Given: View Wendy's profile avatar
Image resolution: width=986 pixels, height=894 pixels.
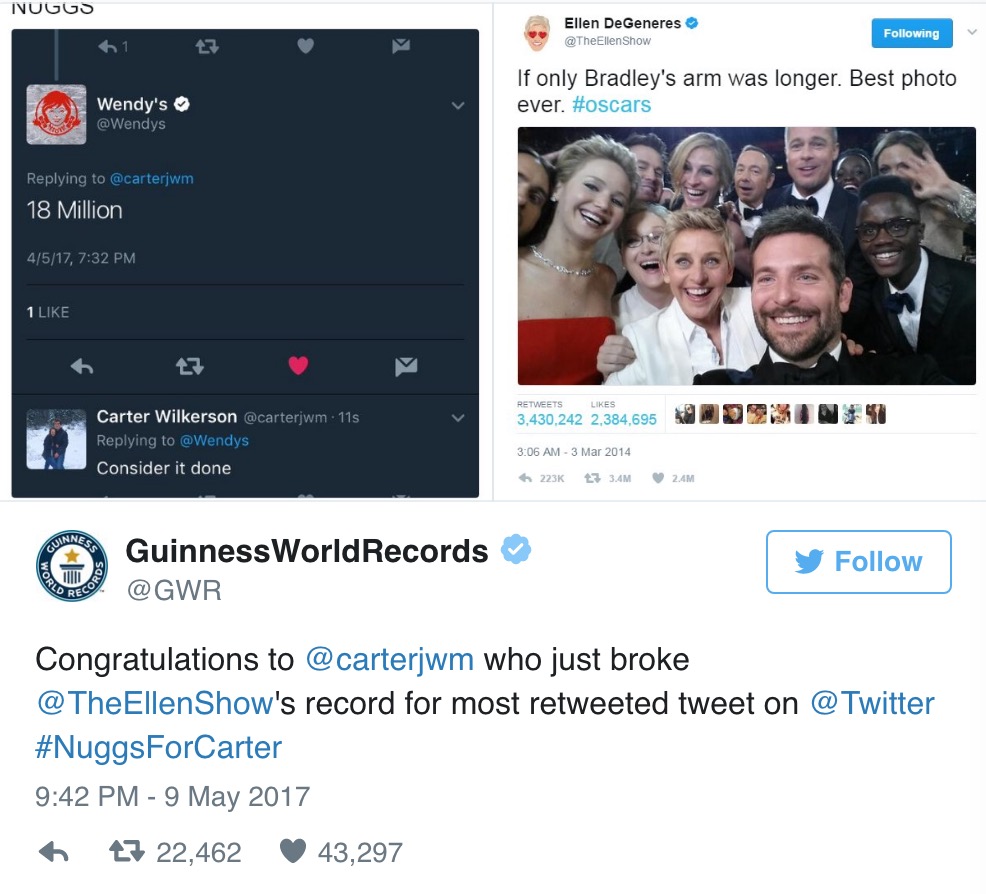Looking at the screenshot, I should [x=56, y=114].
